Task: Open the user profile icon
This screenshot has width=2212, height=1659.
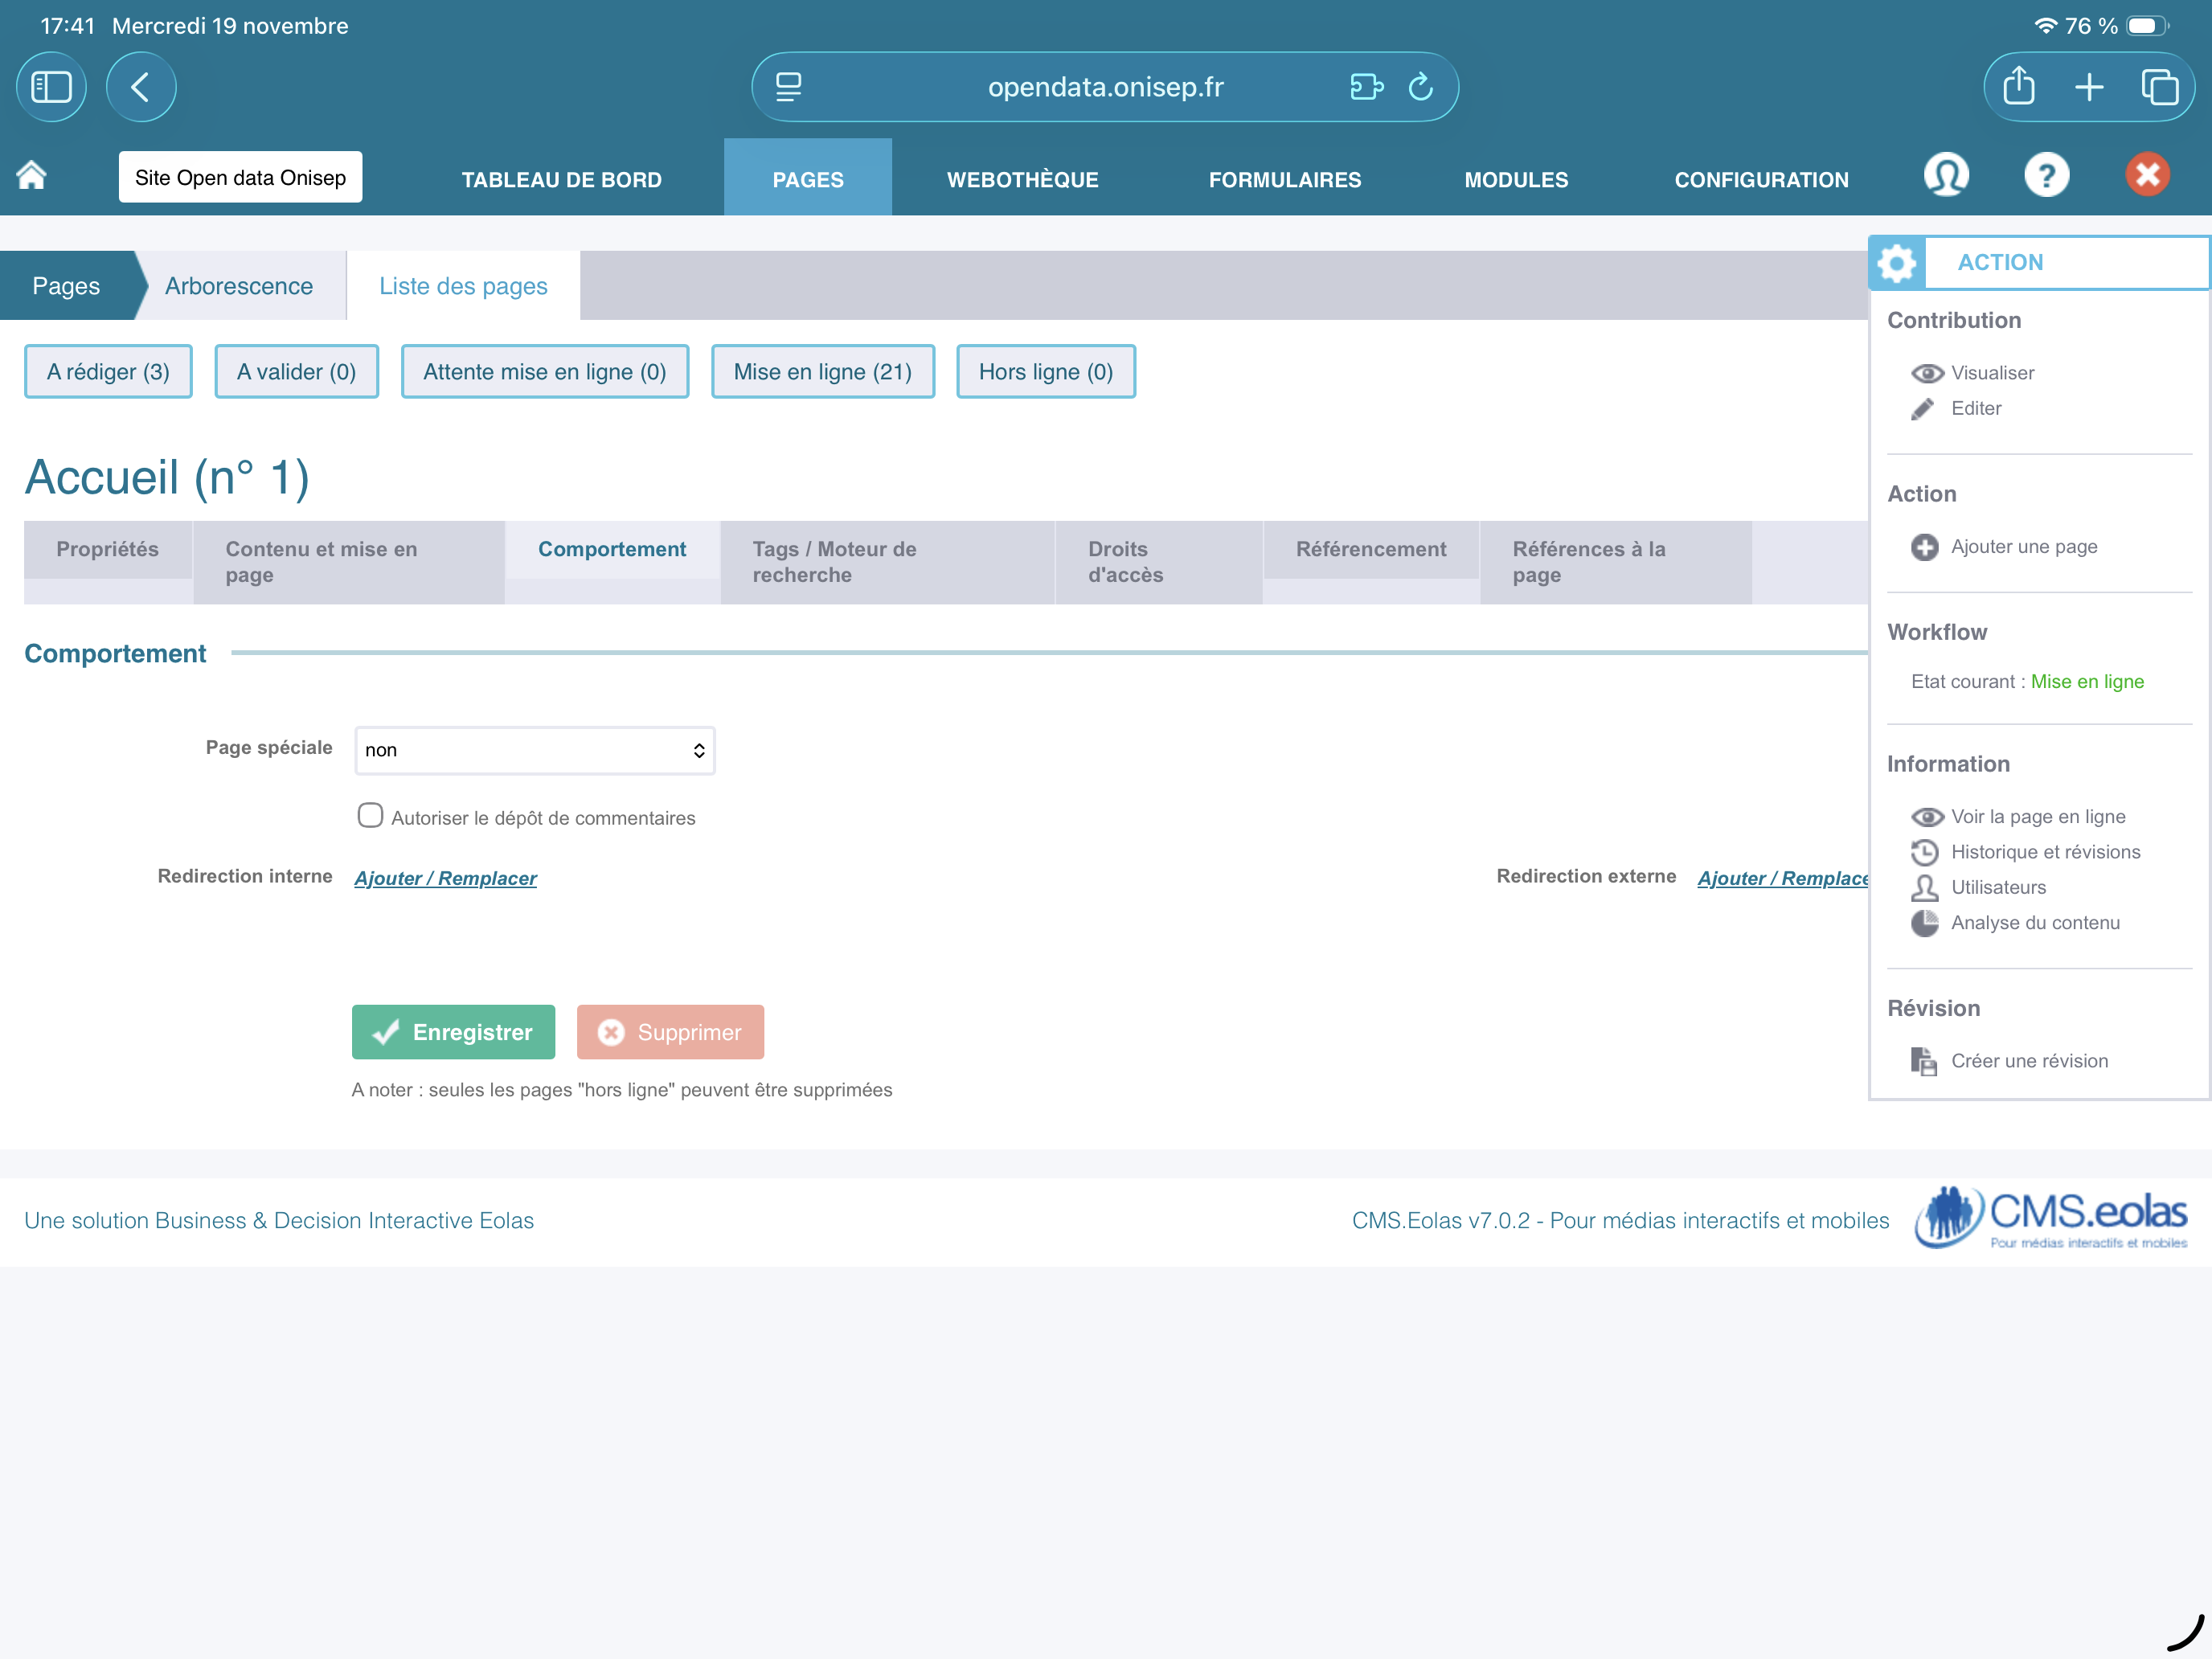Action: point(1946,175)
